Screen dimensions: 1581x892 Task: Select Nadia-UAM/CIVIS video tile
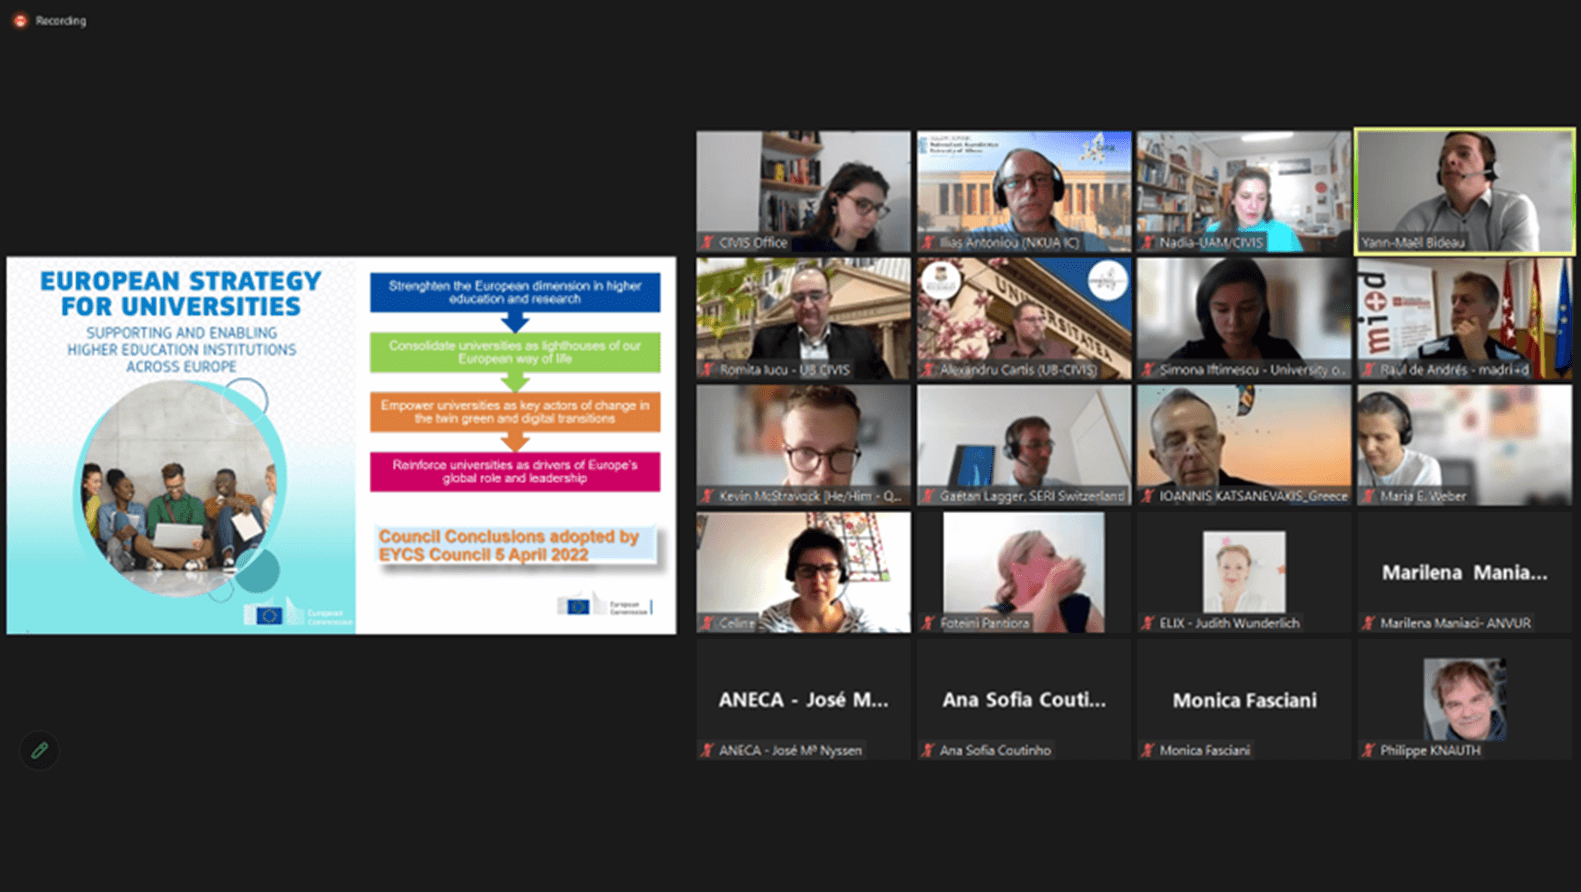[1244, 191]
